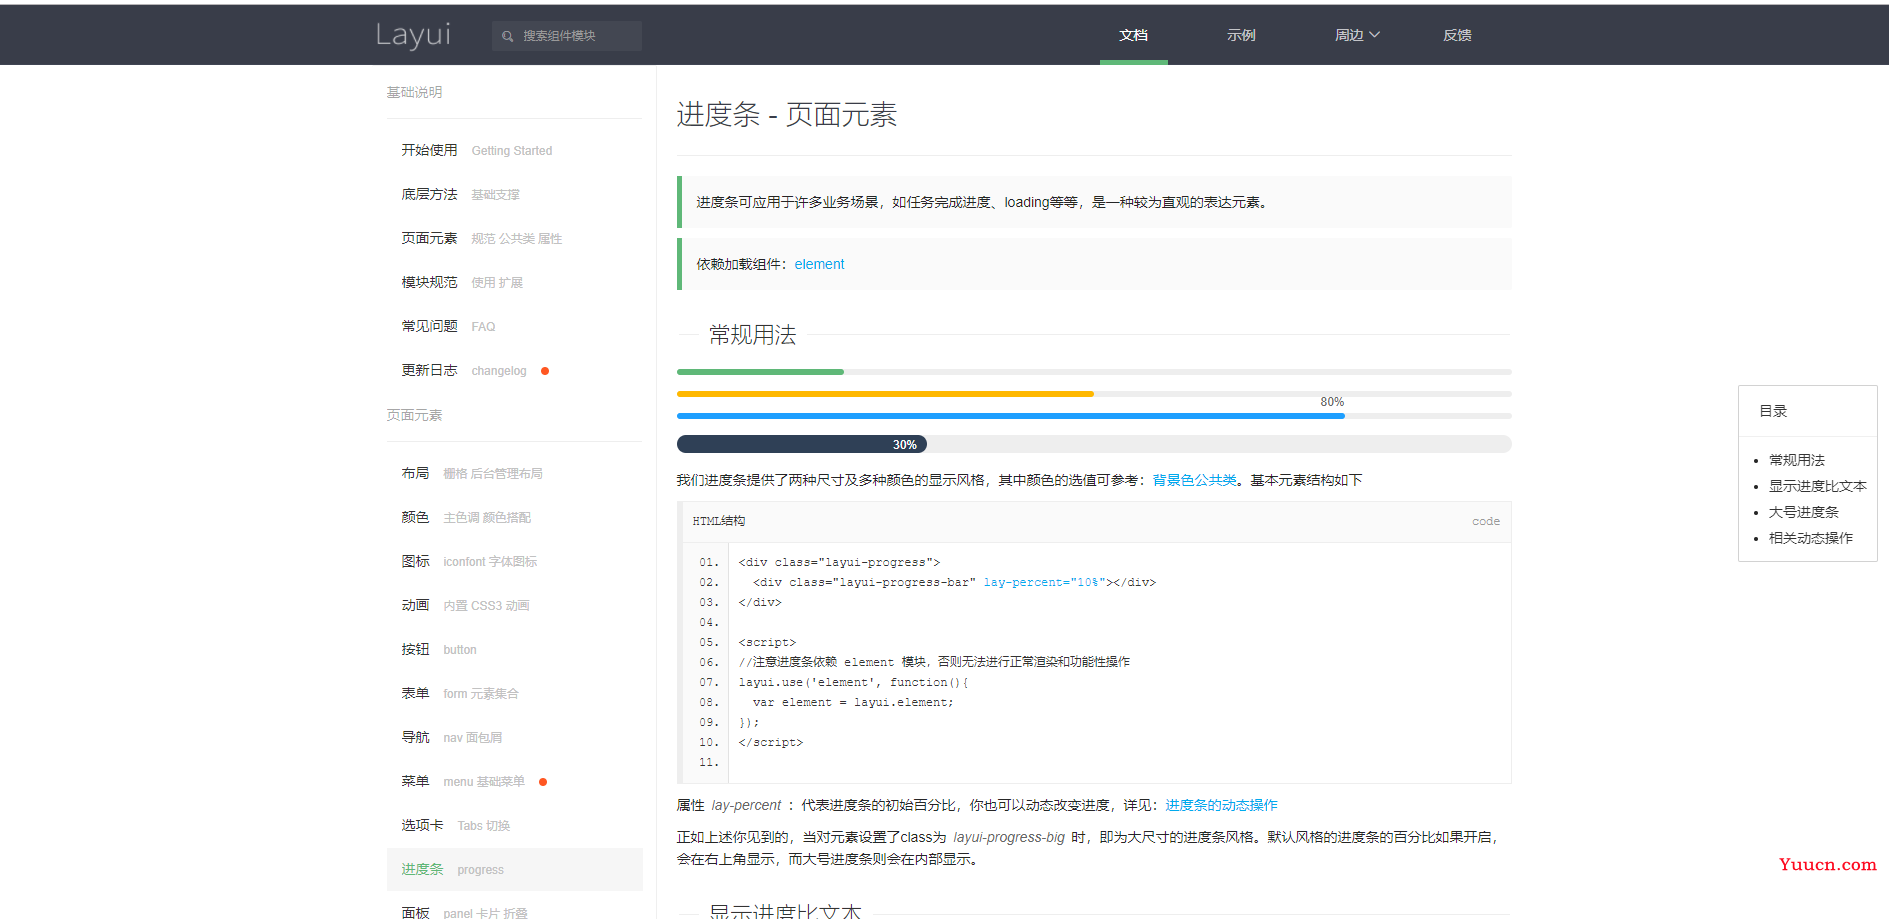The image size is (1889, 919).
Task: Focus the 搜索组件模块 search field
Action: pyautogui.click(x=567, y=36)
